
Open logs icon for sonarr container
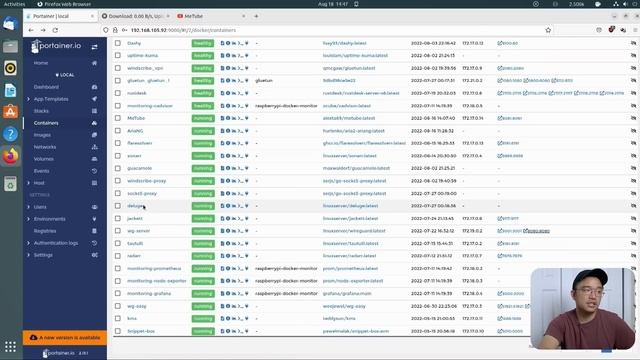click(222, 156)
